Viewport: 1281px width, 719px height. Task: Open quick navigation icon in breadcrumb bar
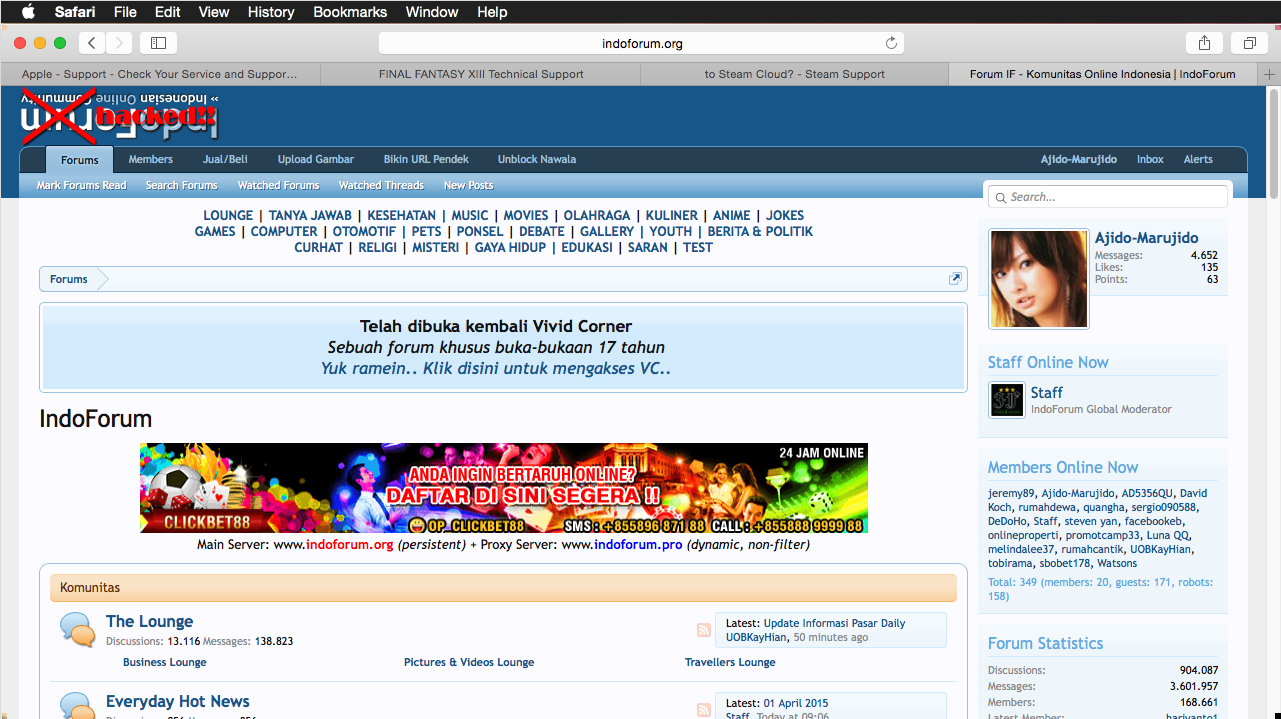tap(955, 279)
